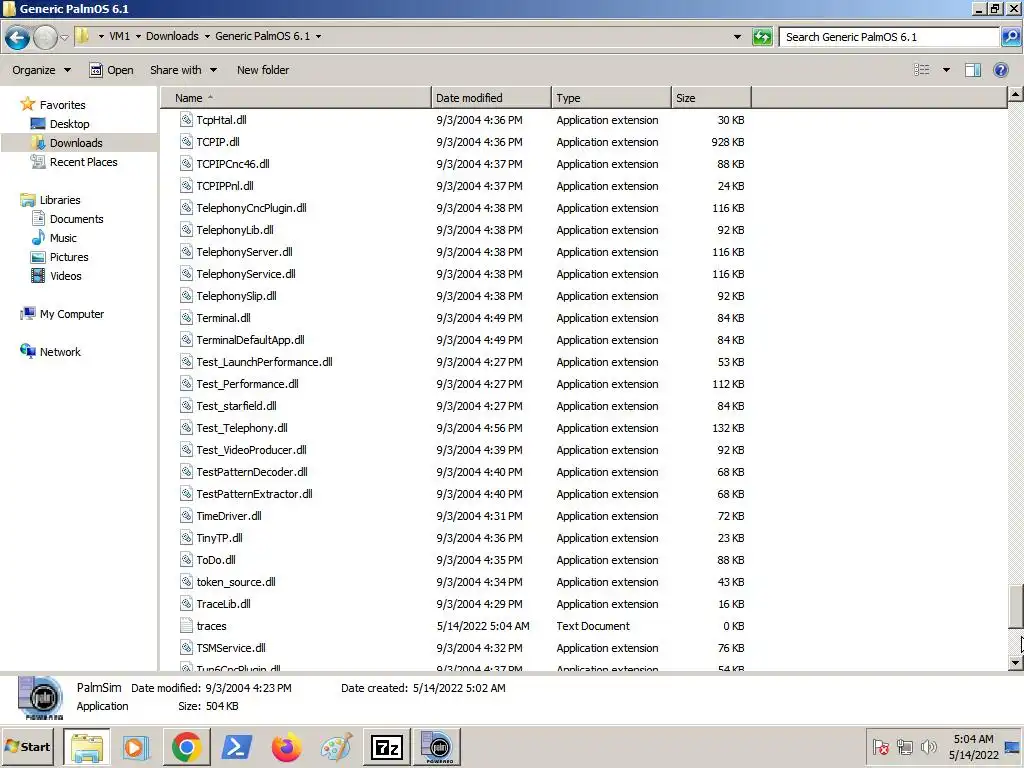Open recent pages dropdown beside Forward button
1024x768 pixels.
(x=64, y=37)
